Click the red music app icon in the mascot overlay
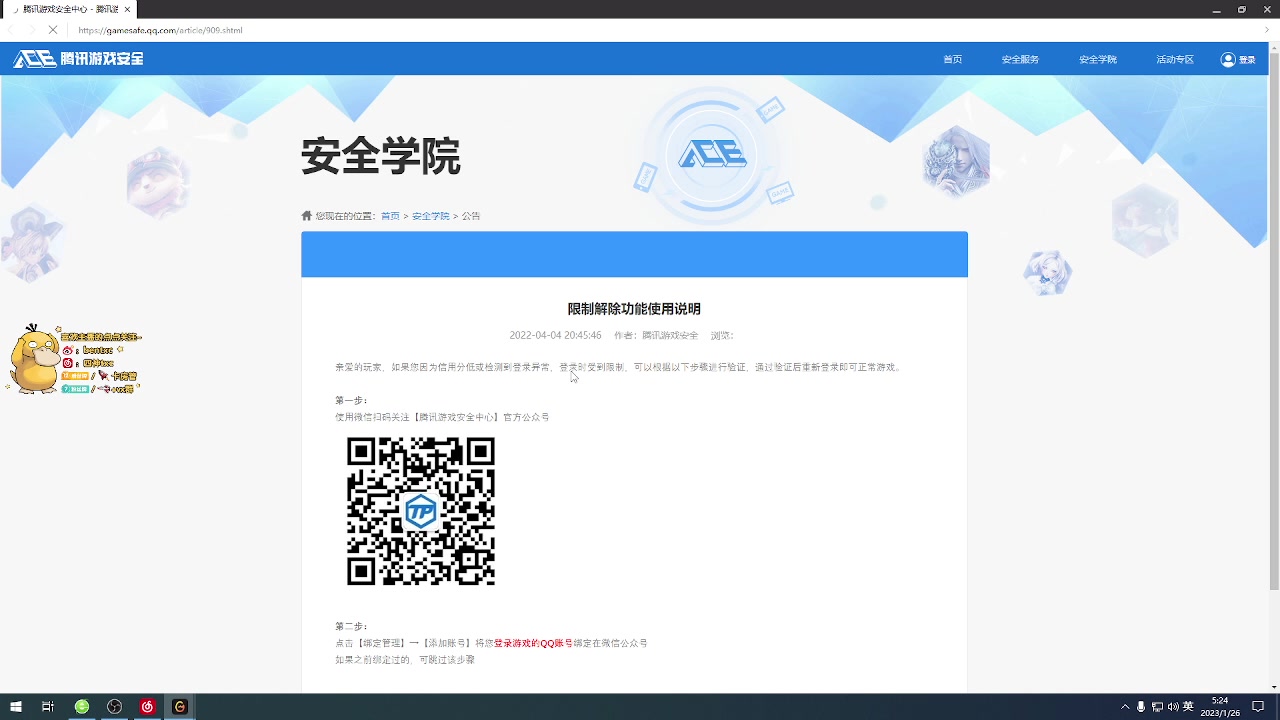The height and width of the screenshot is (720, 1280). click(x=68, y=363)
